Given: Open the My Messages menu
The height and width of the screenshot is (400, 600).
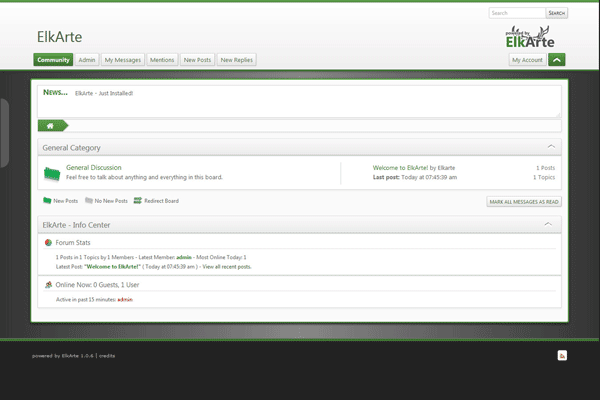Looking at the screenshot, I should tap(123, 60).
